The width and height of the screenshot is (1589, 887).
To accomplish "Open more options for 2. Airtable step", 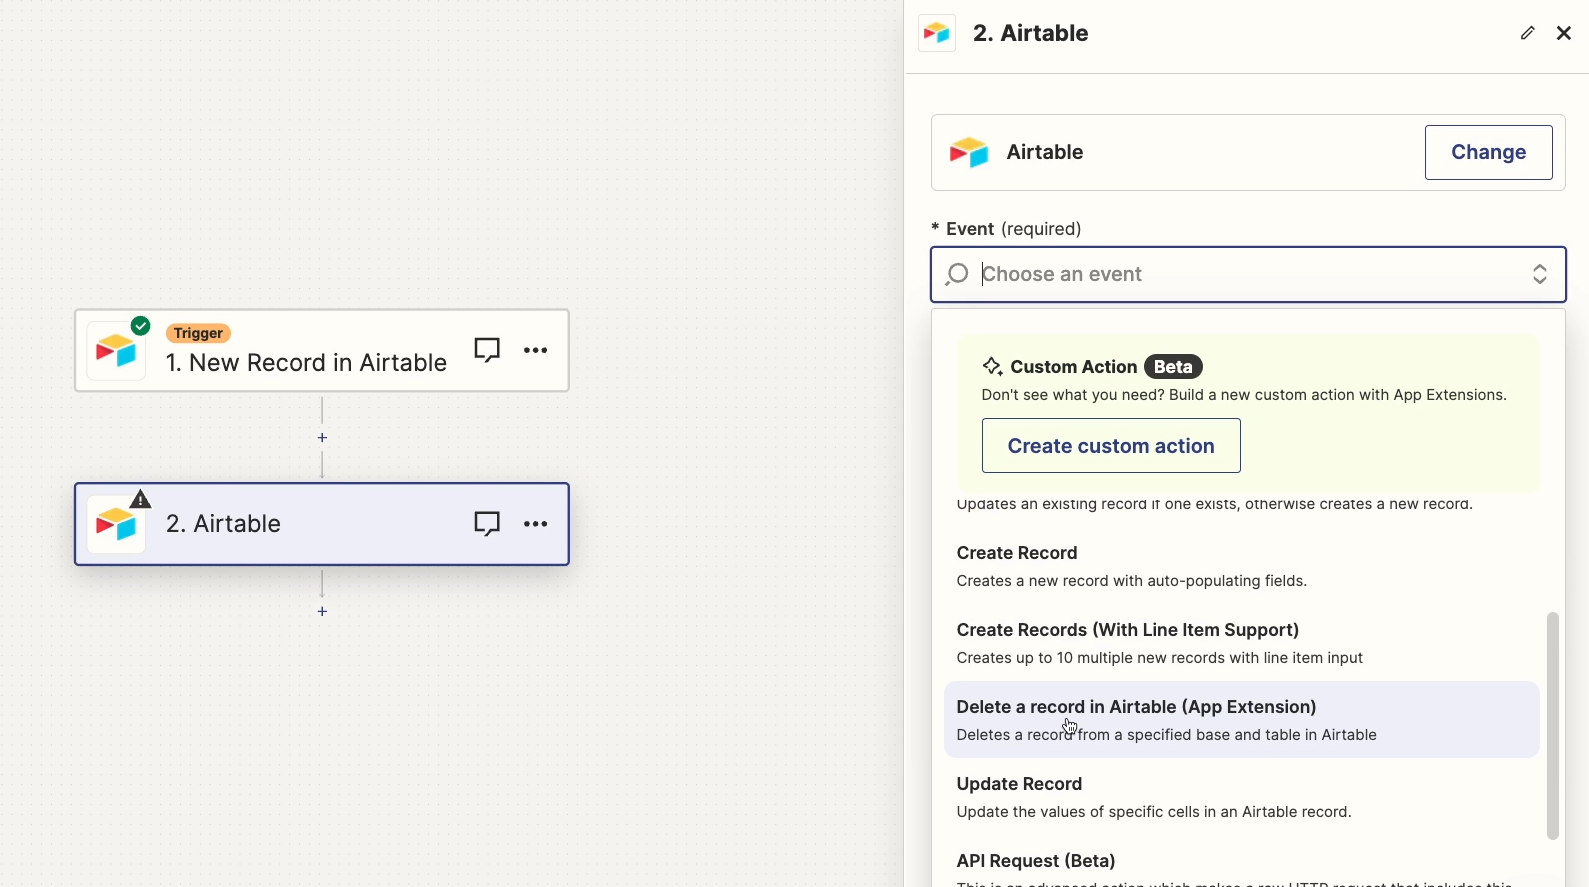I will [x=536, y=524].
